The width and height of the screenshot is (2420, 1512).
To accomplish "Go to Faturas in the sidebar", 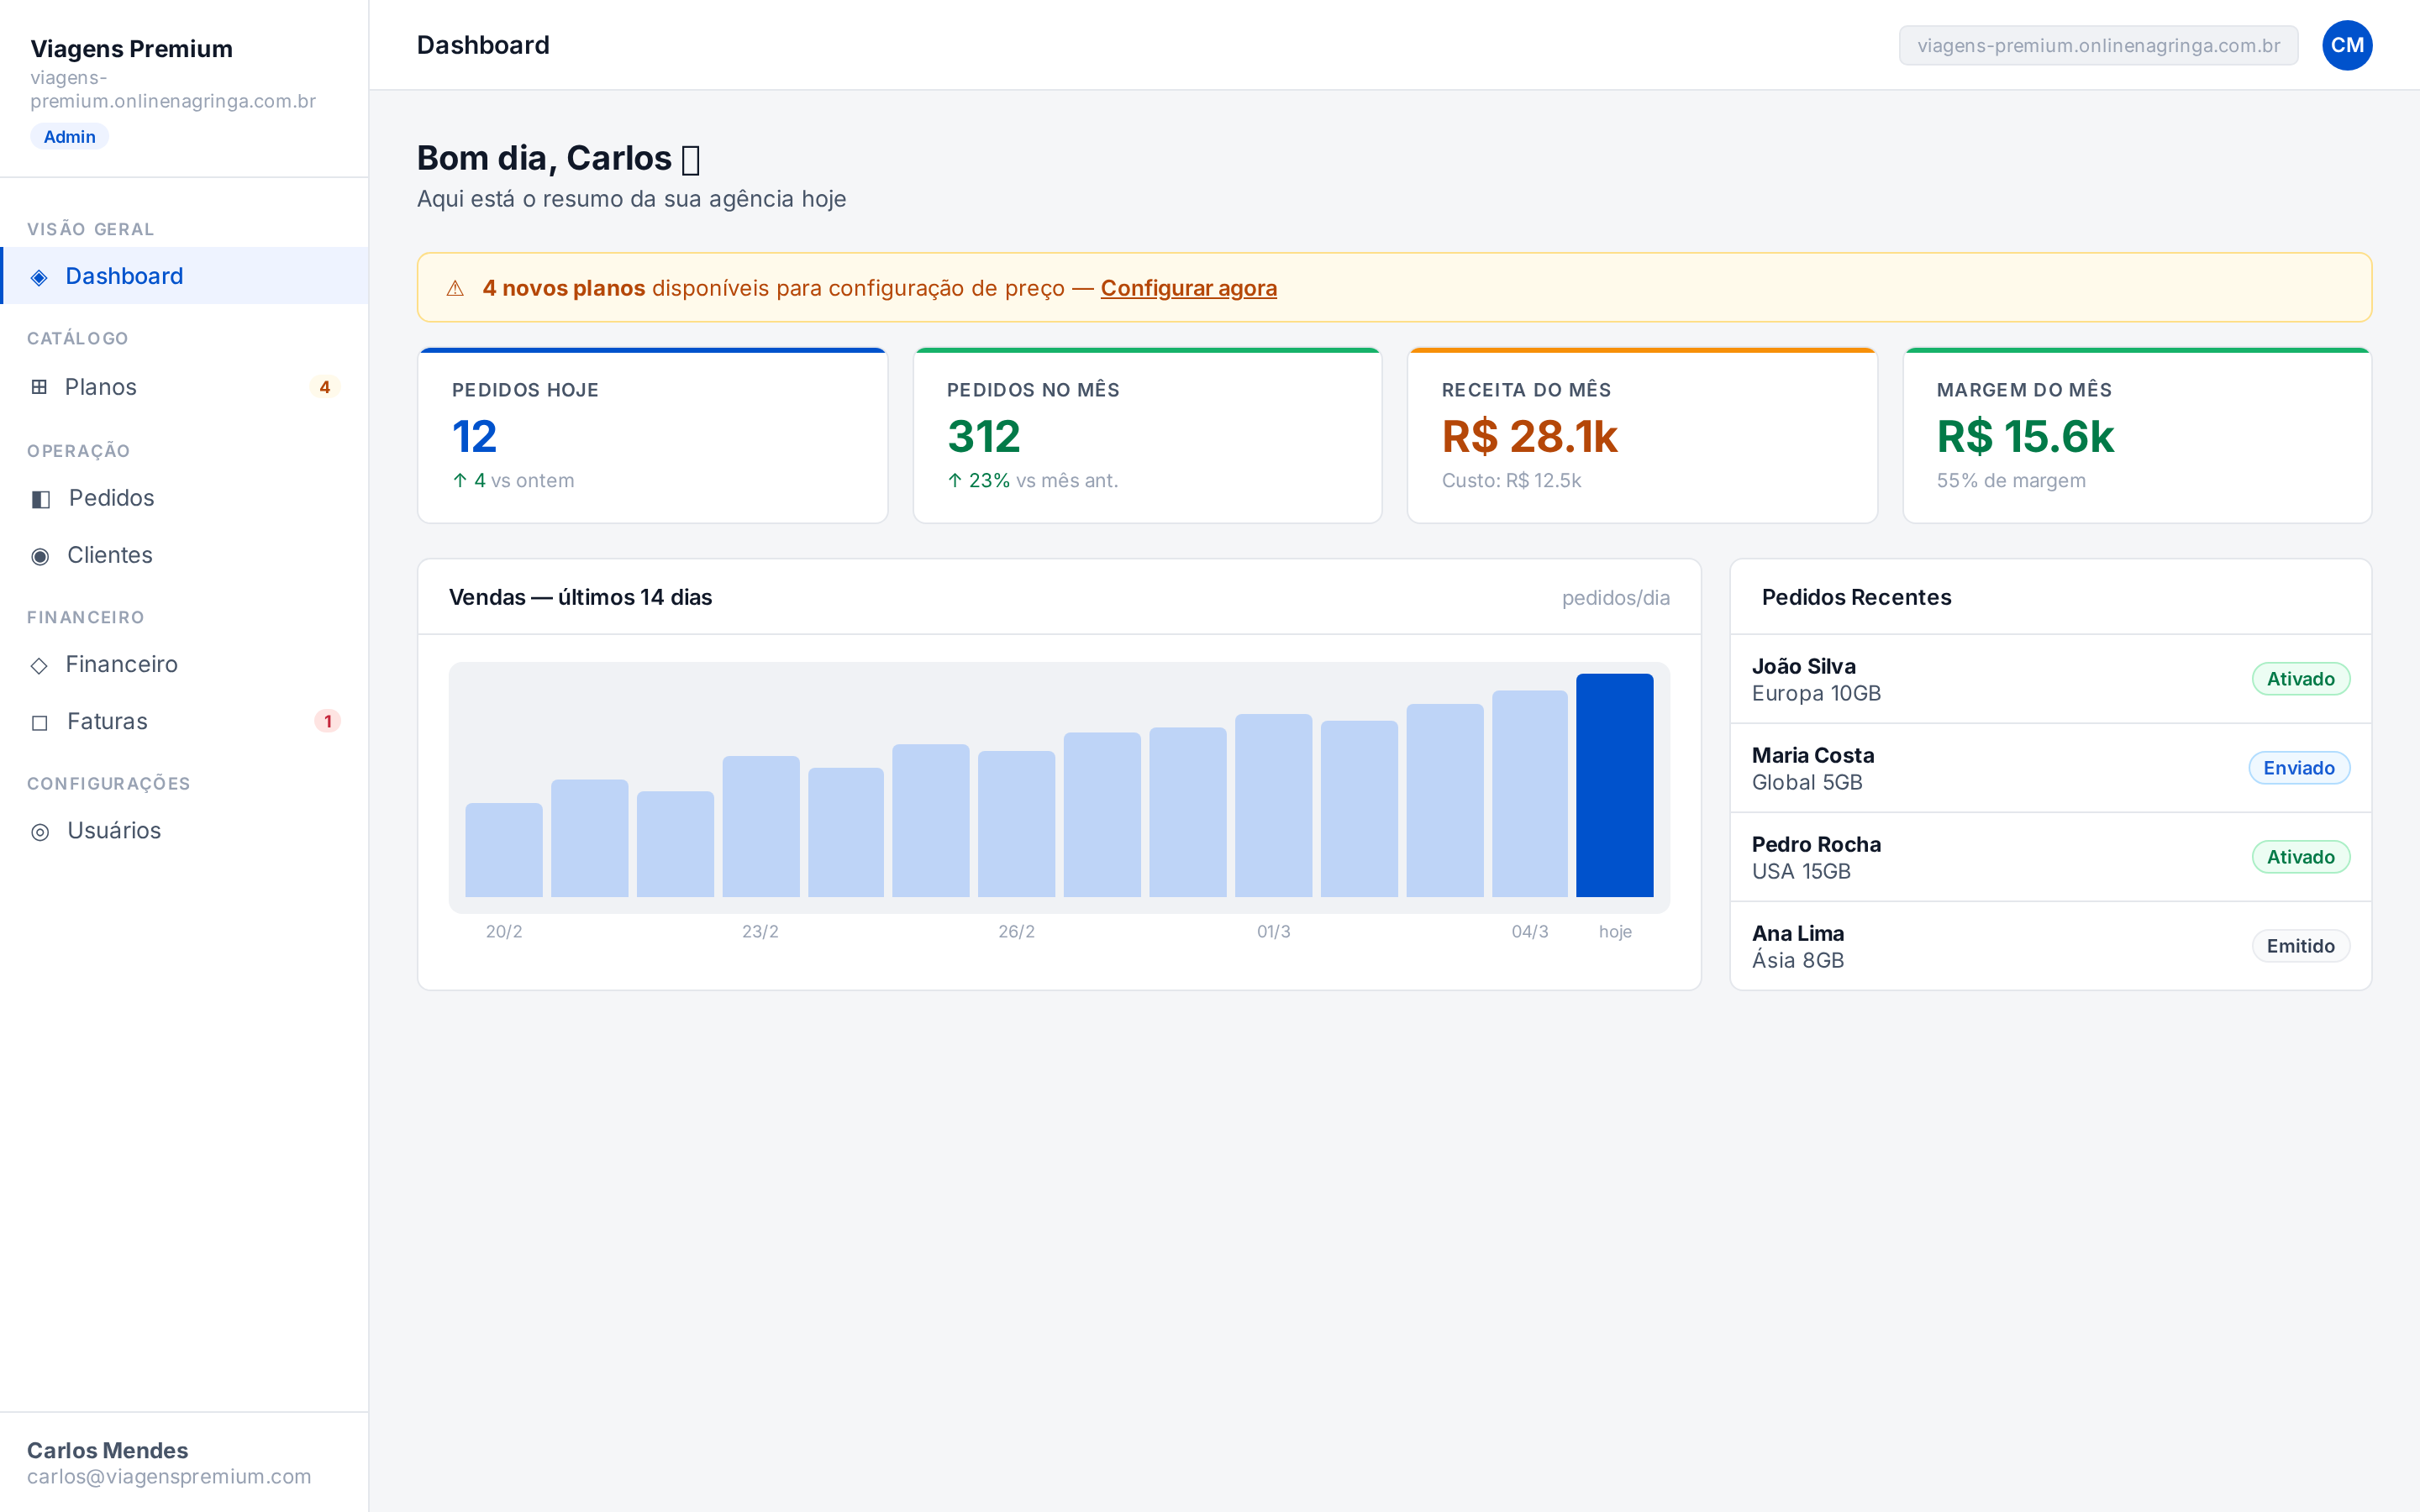I will [184, 721].
